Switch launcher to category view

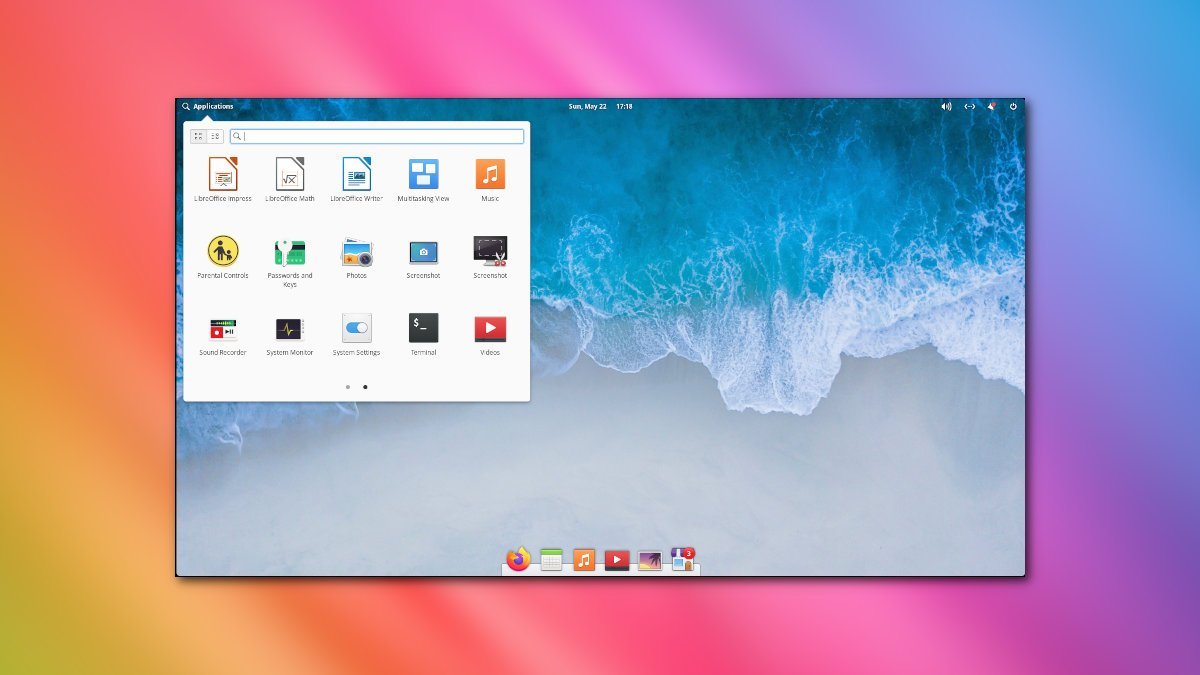(x=214, y=136)
